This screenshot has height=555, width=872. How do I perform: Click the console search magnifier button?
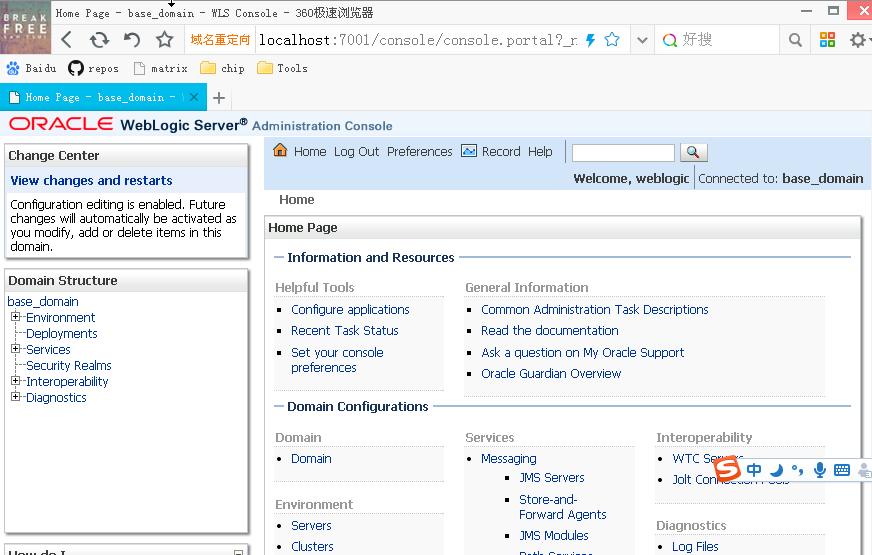pyautogui.click(x=693, y=152)
